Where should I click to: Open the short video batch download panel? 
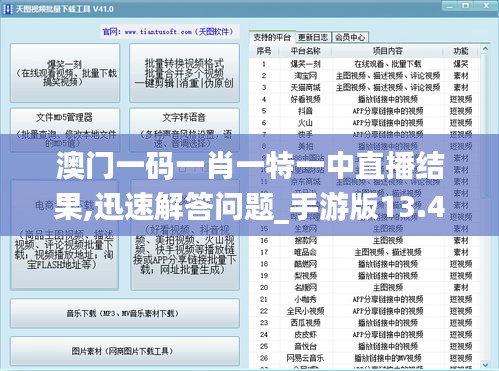coord(185,235)
